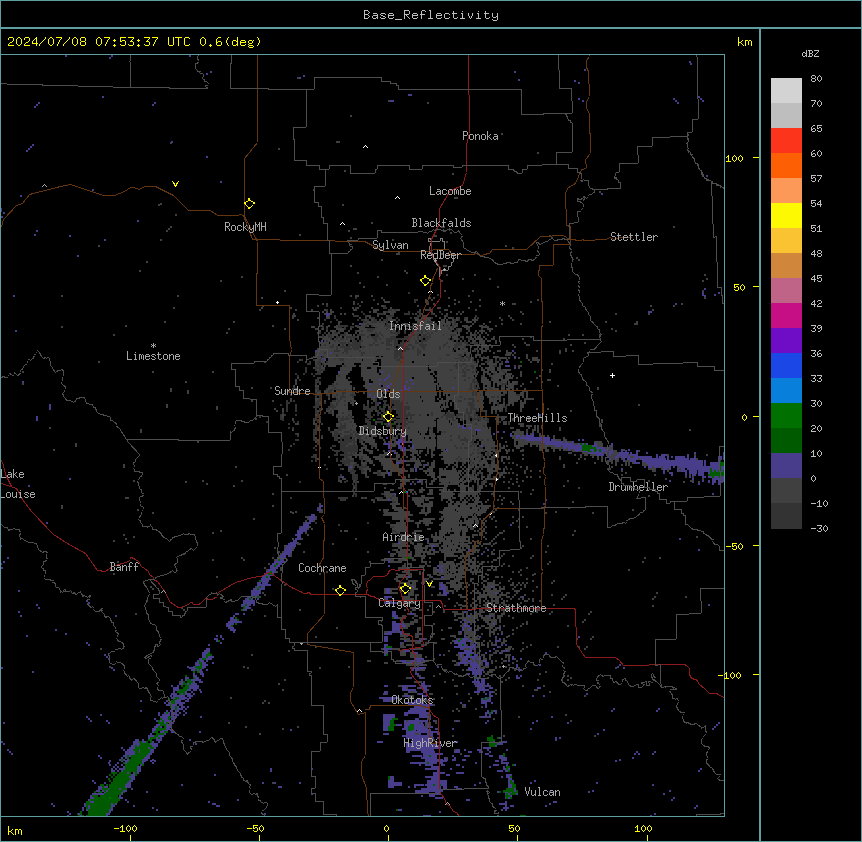Select the Lake Louise label
The height and width of the screenshot is (842, 862).
pos(18,484)
